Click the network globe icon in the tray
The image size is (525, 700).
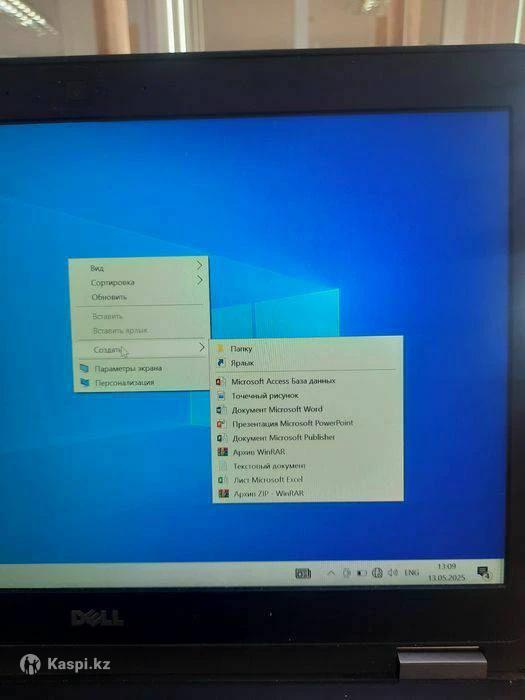pyautogui.click(x=377, y=573)
